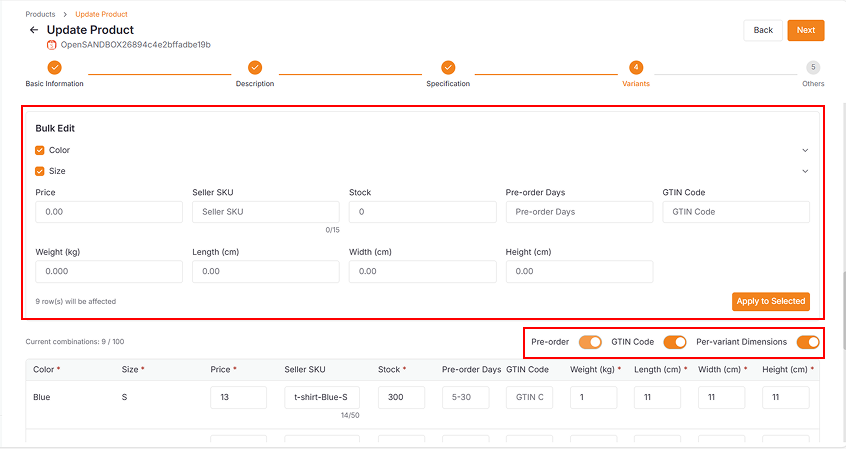Uncheck the Size checkbox in Bulk Edit
The image size is (846, 449).
coord(40,171)
